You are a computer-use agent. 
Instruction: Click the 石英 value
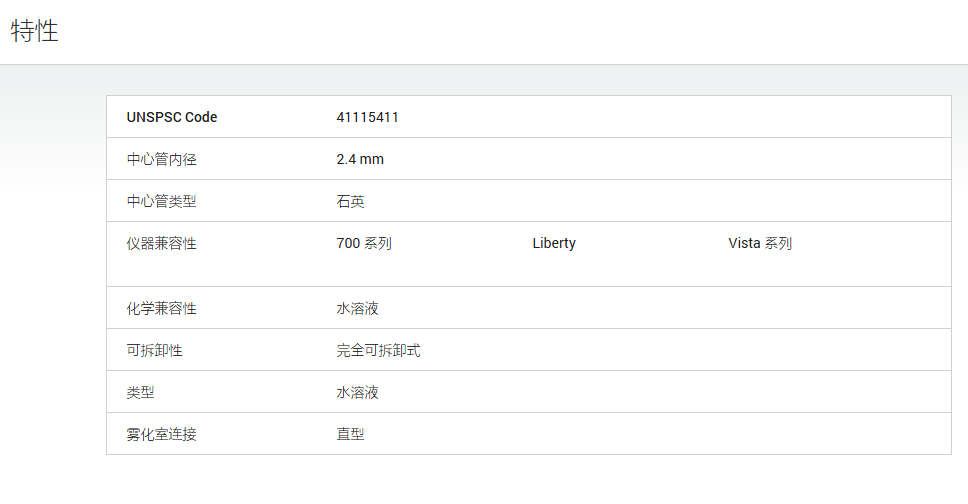click(351, 201)
